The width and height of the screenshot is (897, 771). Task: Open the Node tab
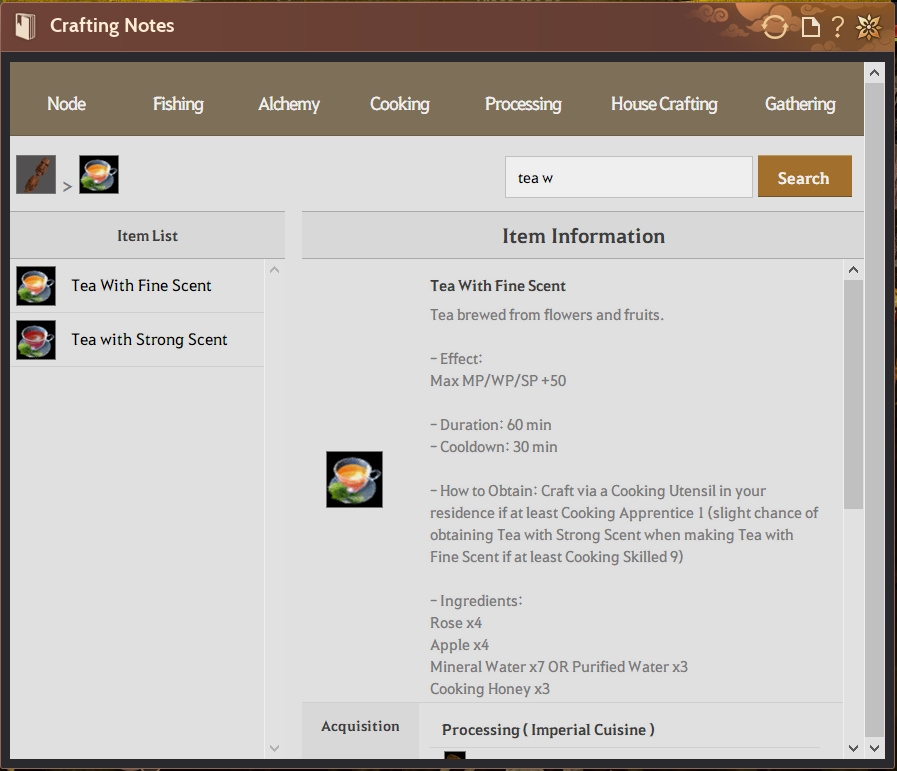tap(66, 104)
